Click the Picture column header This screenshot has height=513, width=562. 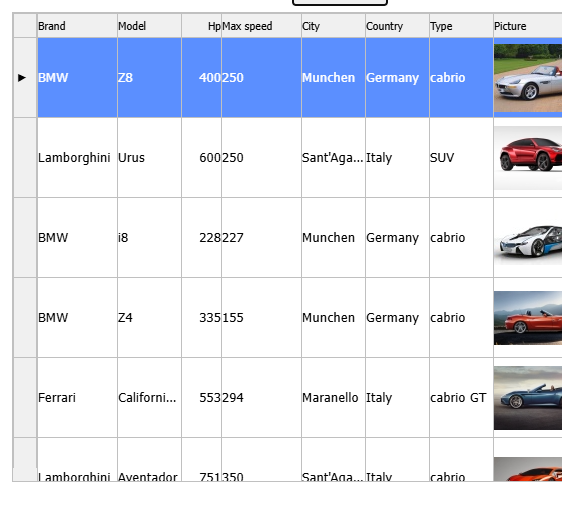click(528, 26)
